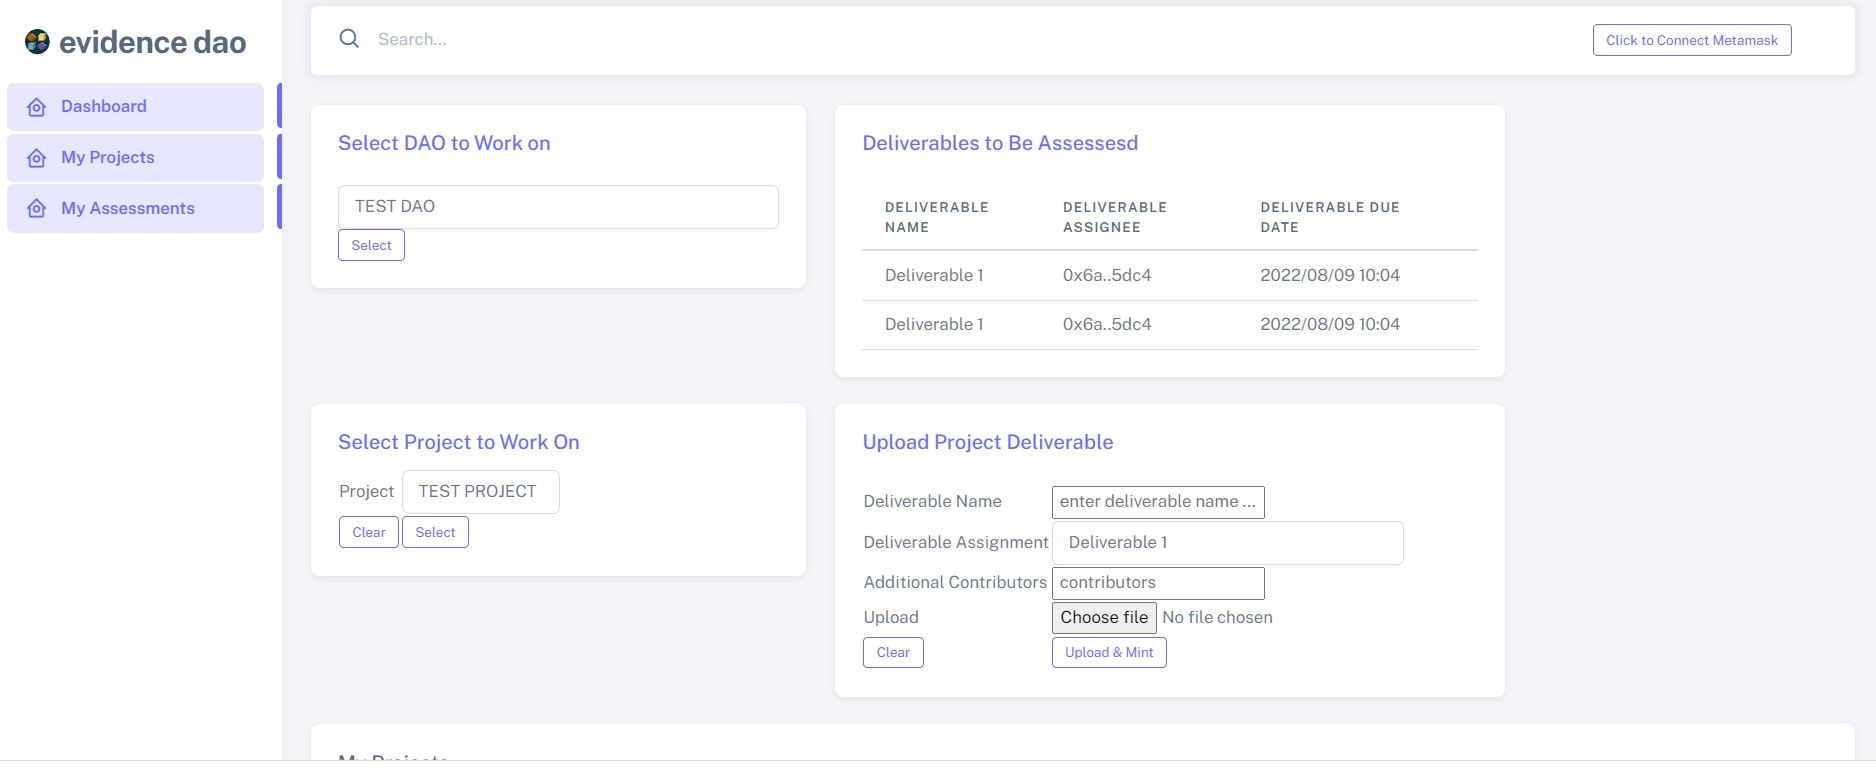Click the Deliverable Assignment label
The image size is (1876, 768).
coord(956,542)
